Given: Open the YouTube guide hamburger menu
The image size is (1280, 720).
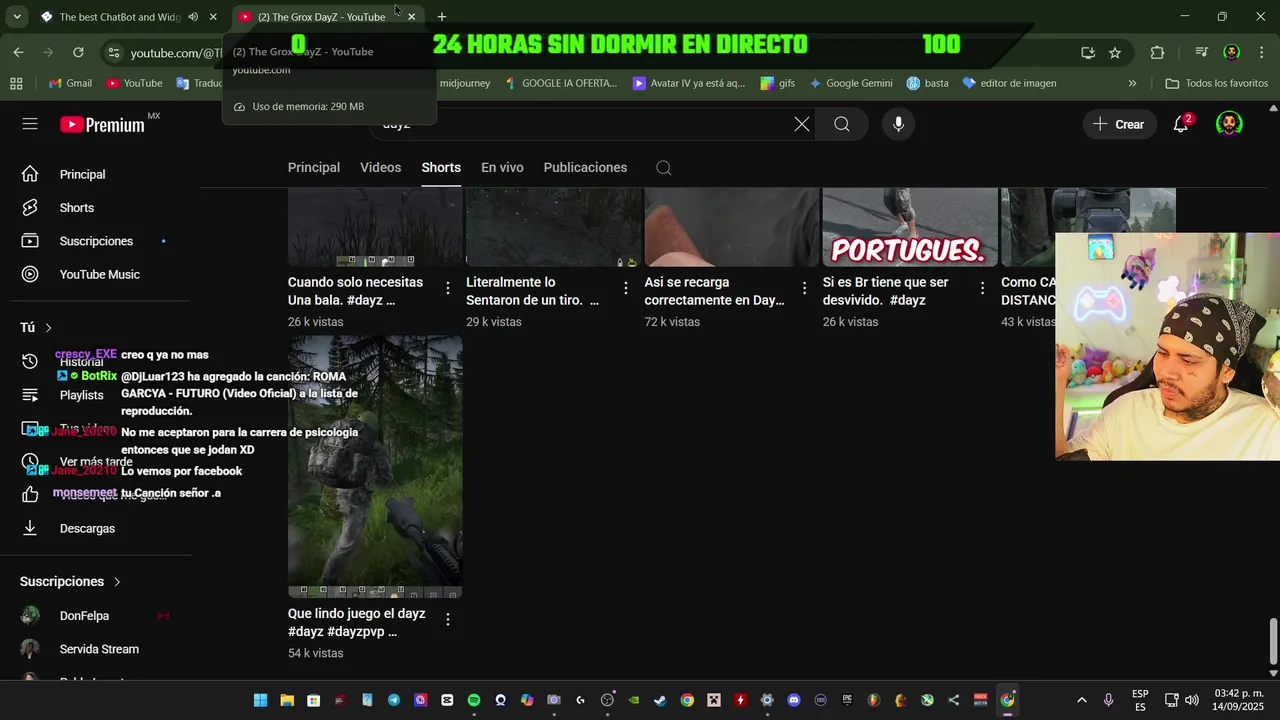Looking at the screenshot, I should 30,124.
